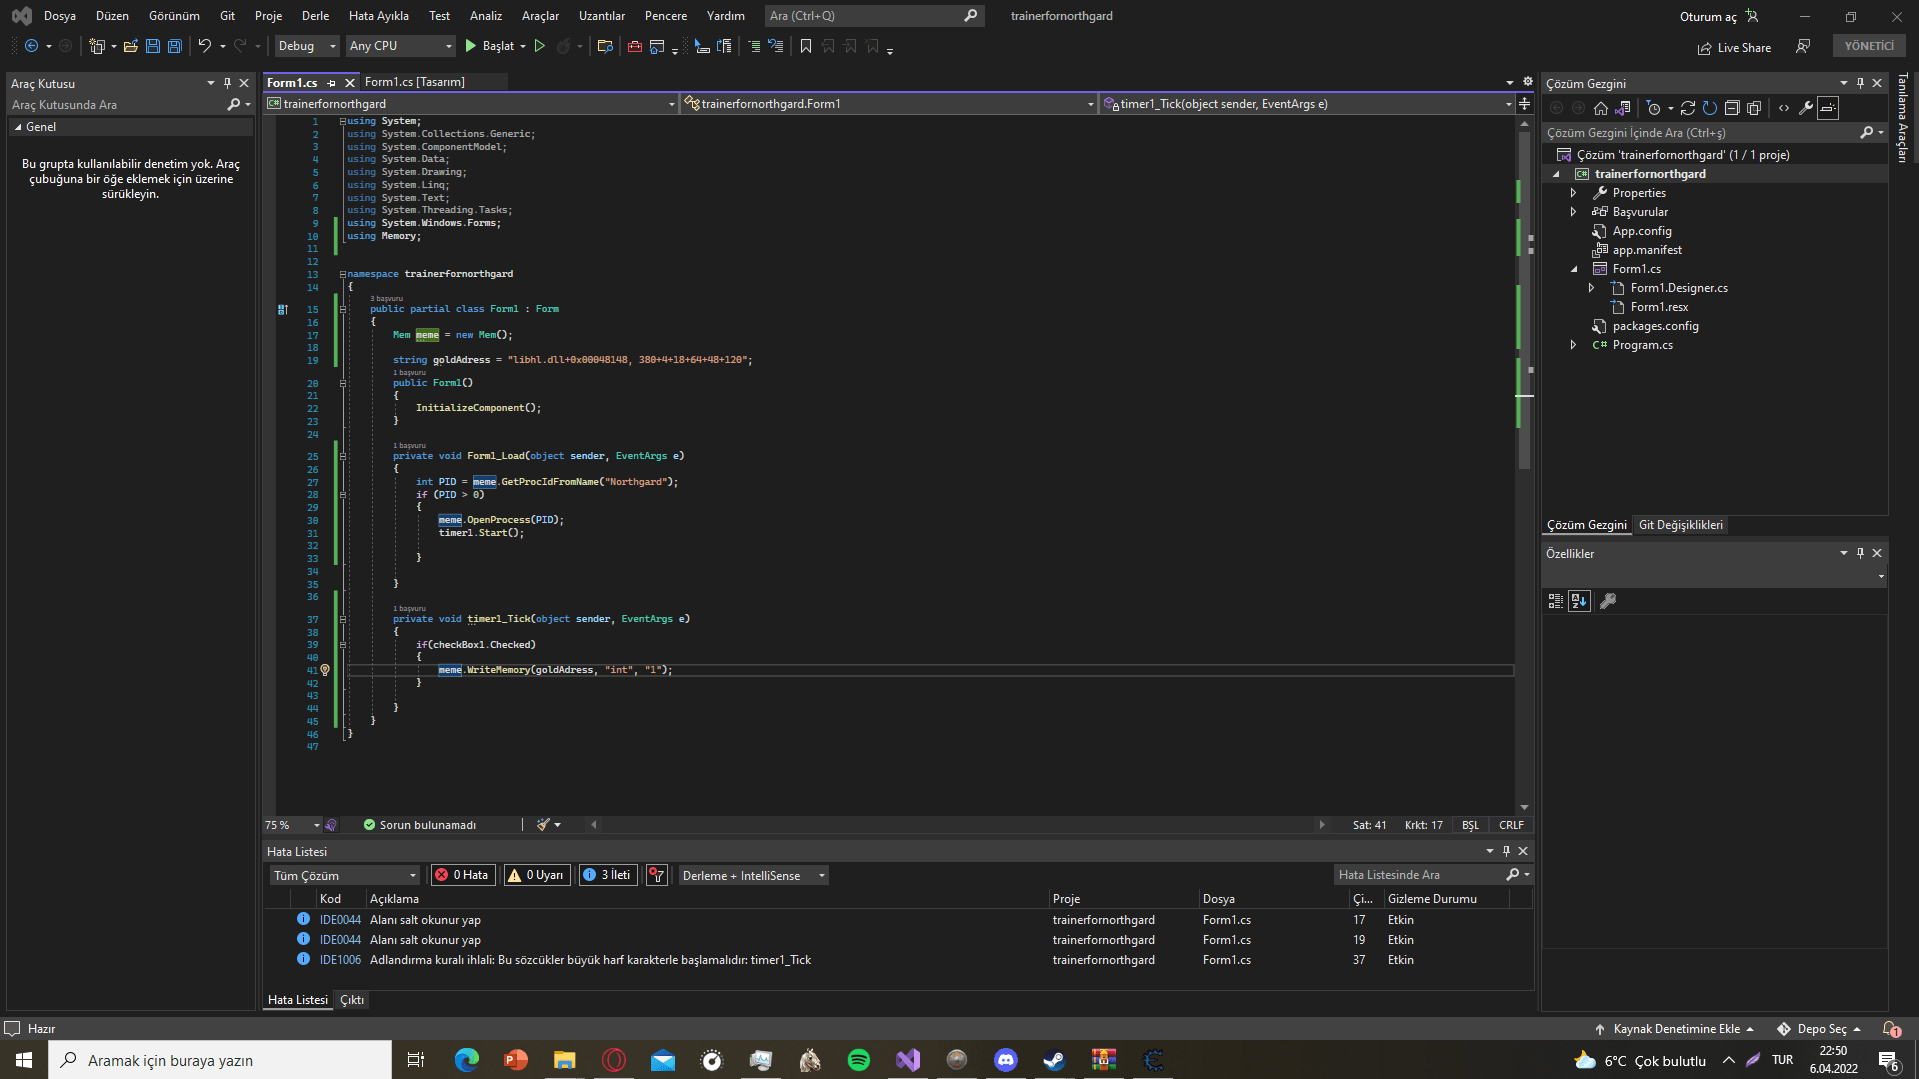Viewport: 1919px width, 1079px height.
Task: Open Spotify from the Windows taskbar
Action: click(859, 1060)
